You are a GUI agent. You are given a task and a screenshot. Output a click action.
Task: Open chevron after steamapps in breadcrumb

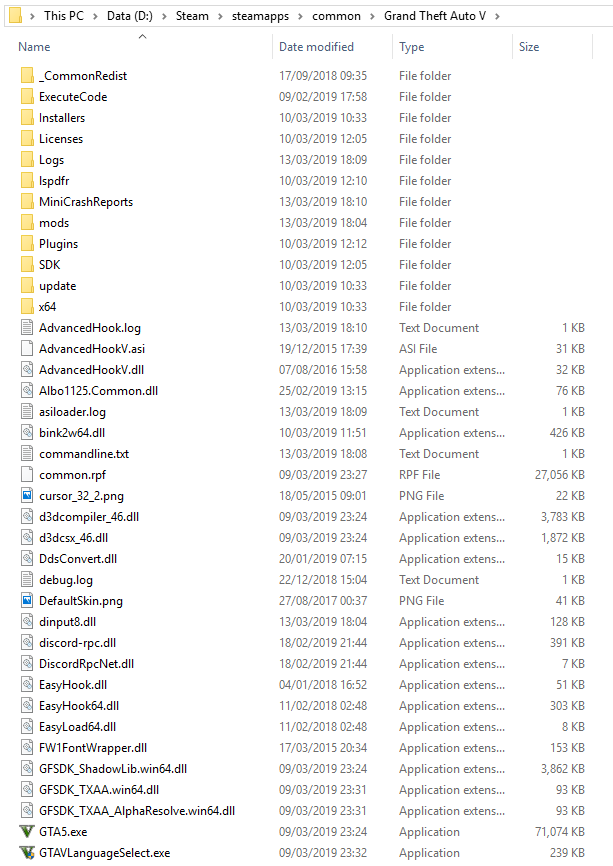pos(300,17)
